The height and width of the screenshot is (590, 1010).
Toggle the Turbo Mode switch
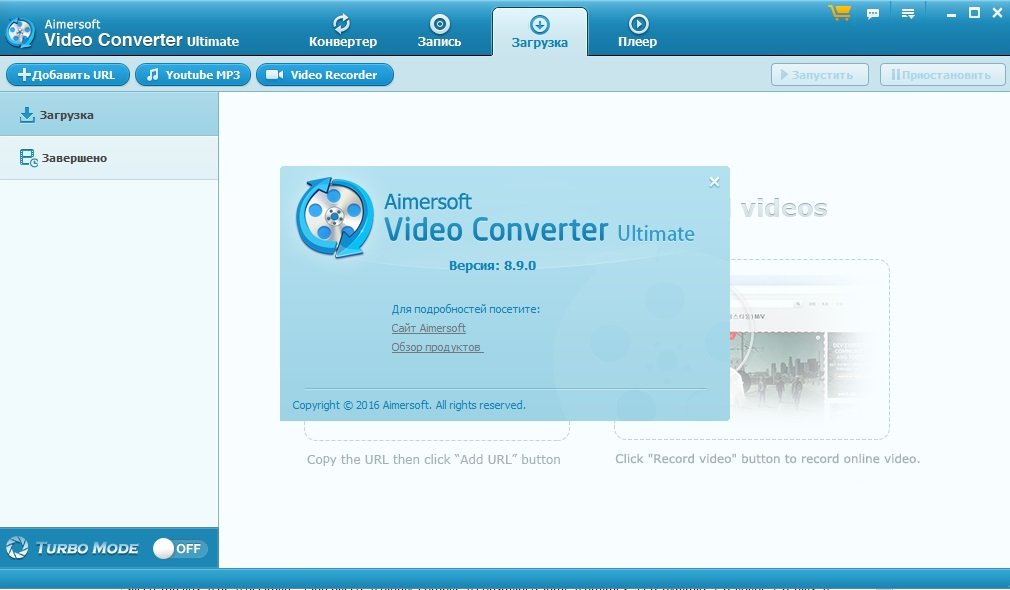coord(180,548)
